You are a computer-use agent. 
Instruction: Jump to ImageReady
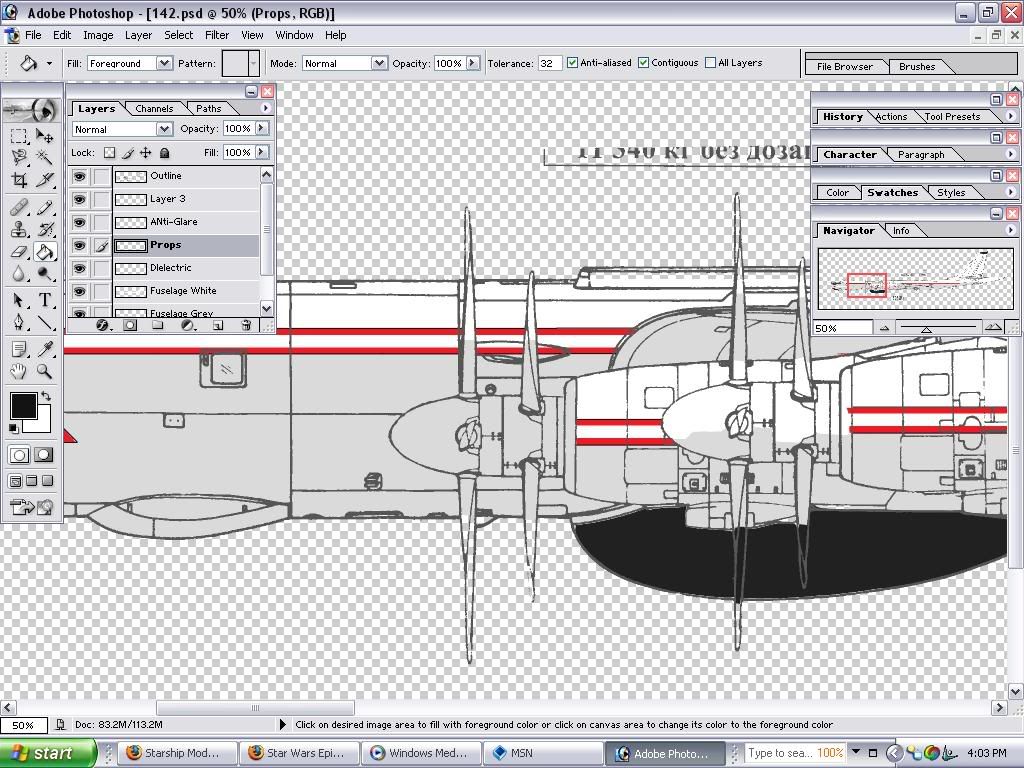pyautogui.click(x=31, y=507)
